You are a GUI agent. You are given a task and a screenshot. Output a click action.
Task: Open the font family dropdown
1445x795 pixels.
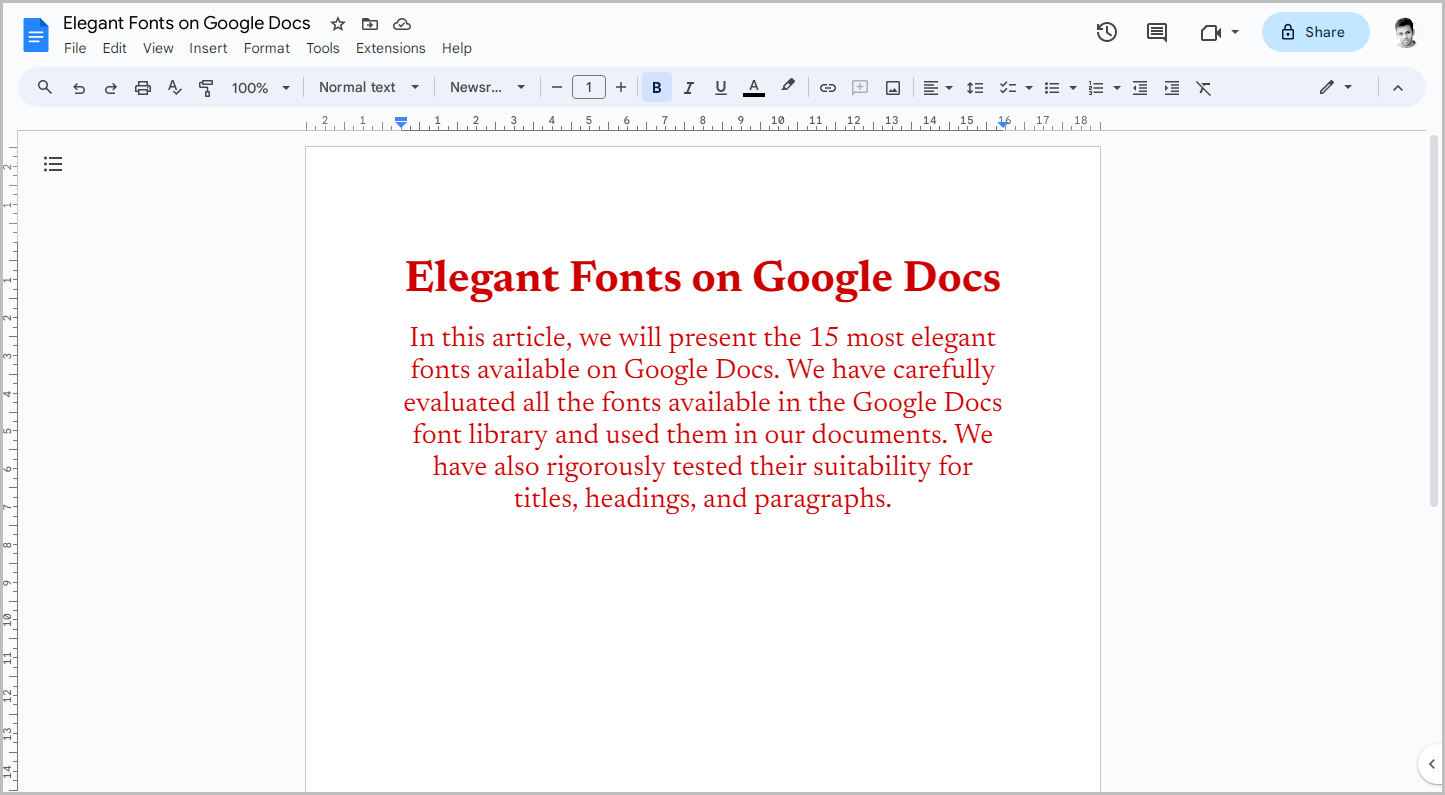tap(488, 87)
